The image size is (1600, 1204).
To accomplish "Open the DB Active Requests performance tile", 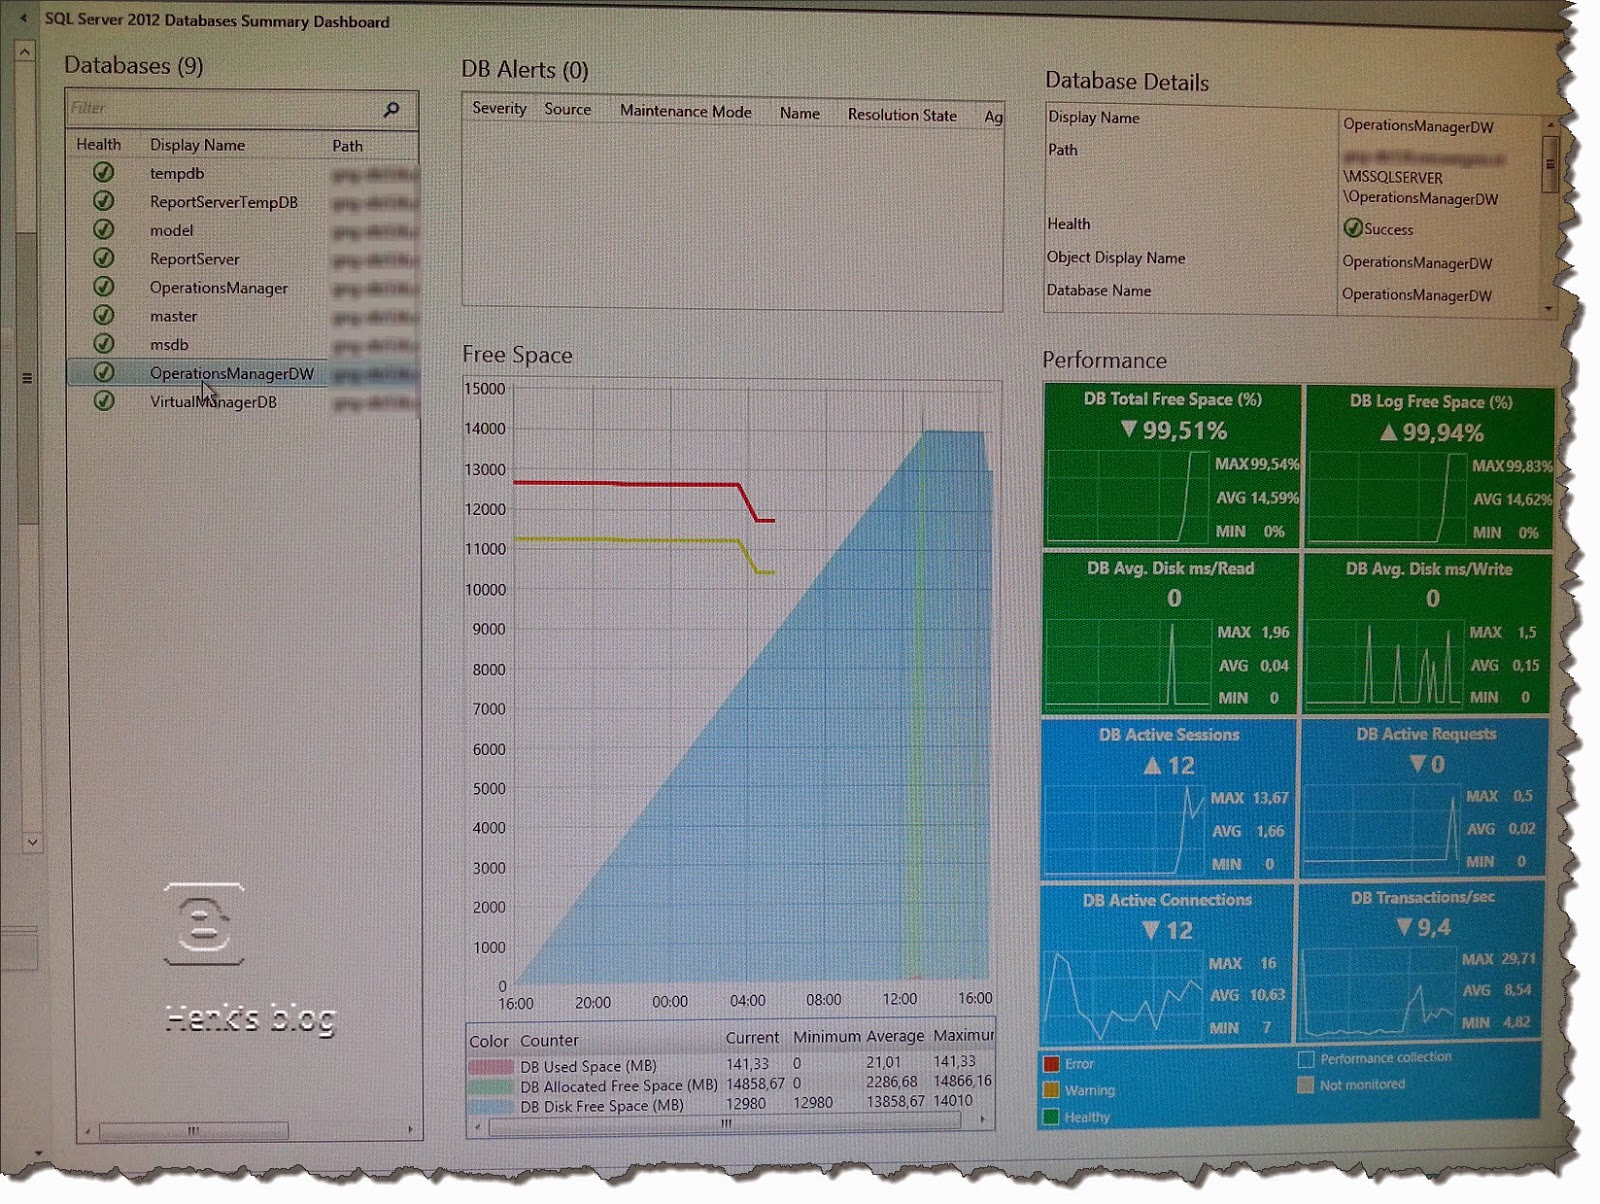I will coord(1424,798).
